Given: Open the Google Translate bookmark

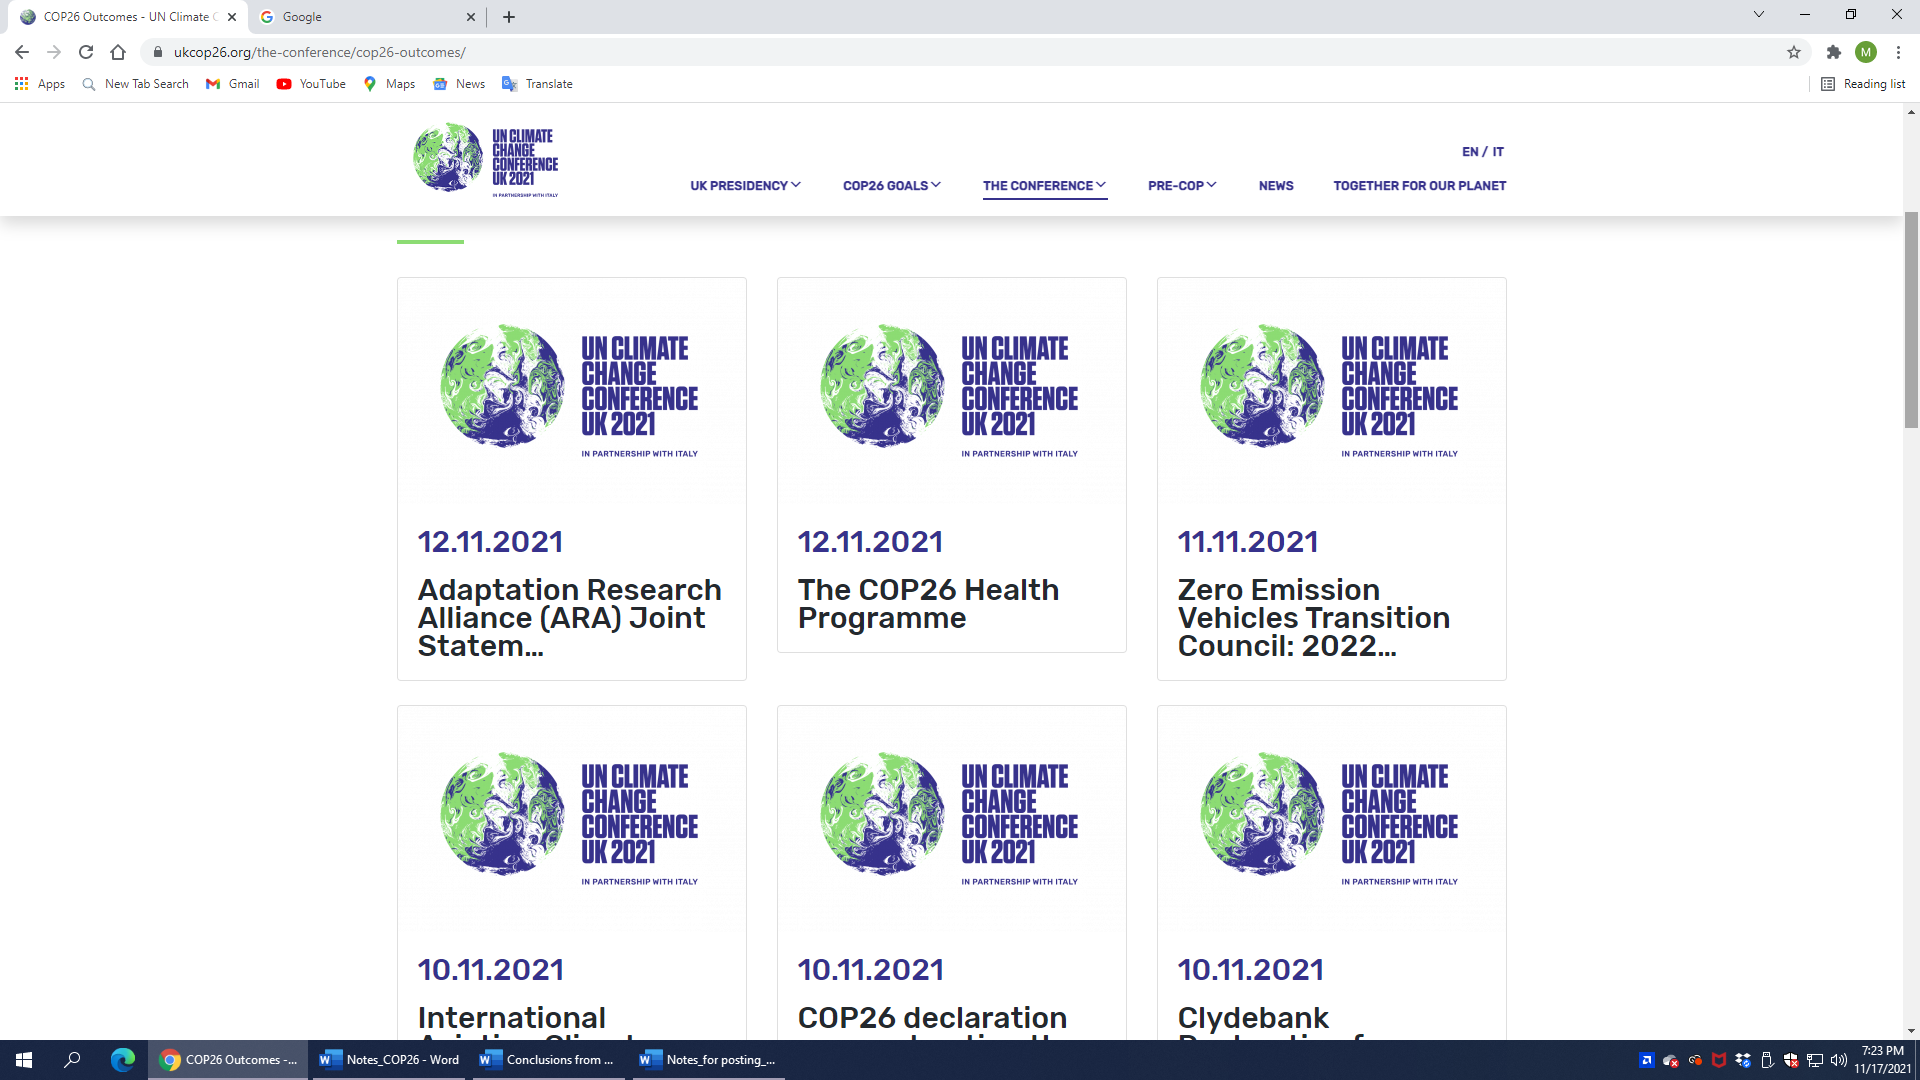Looking at the screenshot, I should click(x=537, y=84).
